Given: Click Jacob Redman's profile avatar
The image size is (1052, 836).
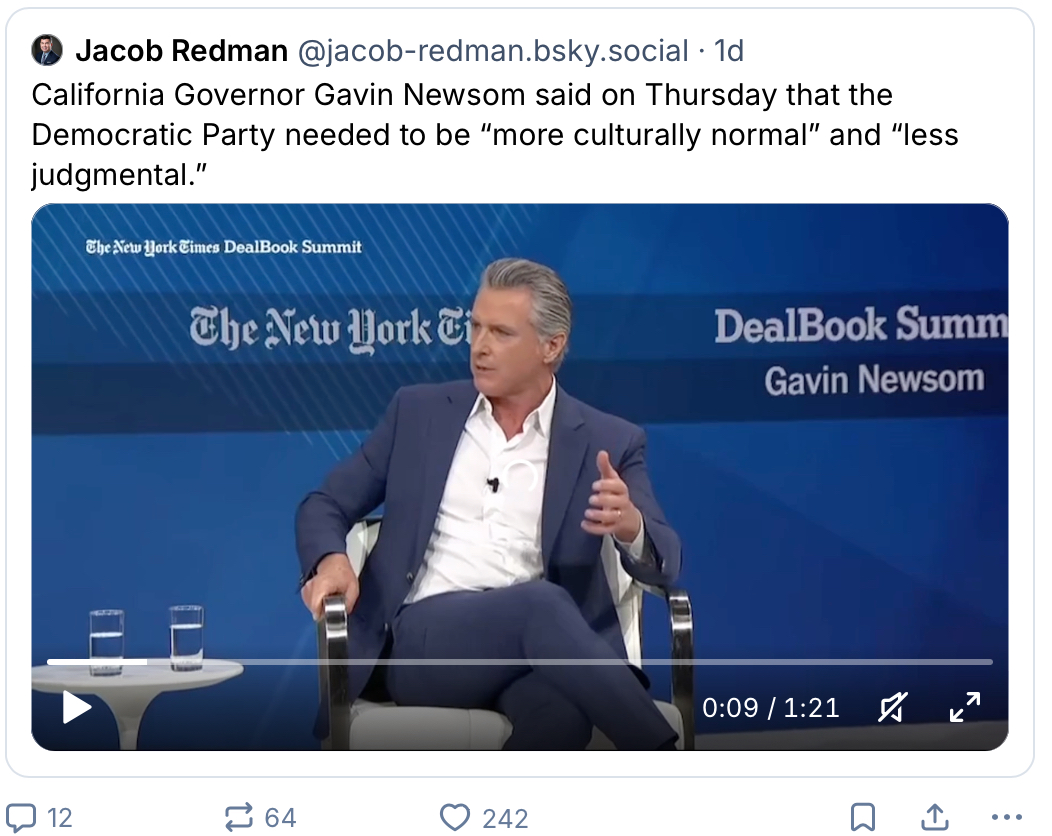Looking at the screenshot, I should [47, 50].
